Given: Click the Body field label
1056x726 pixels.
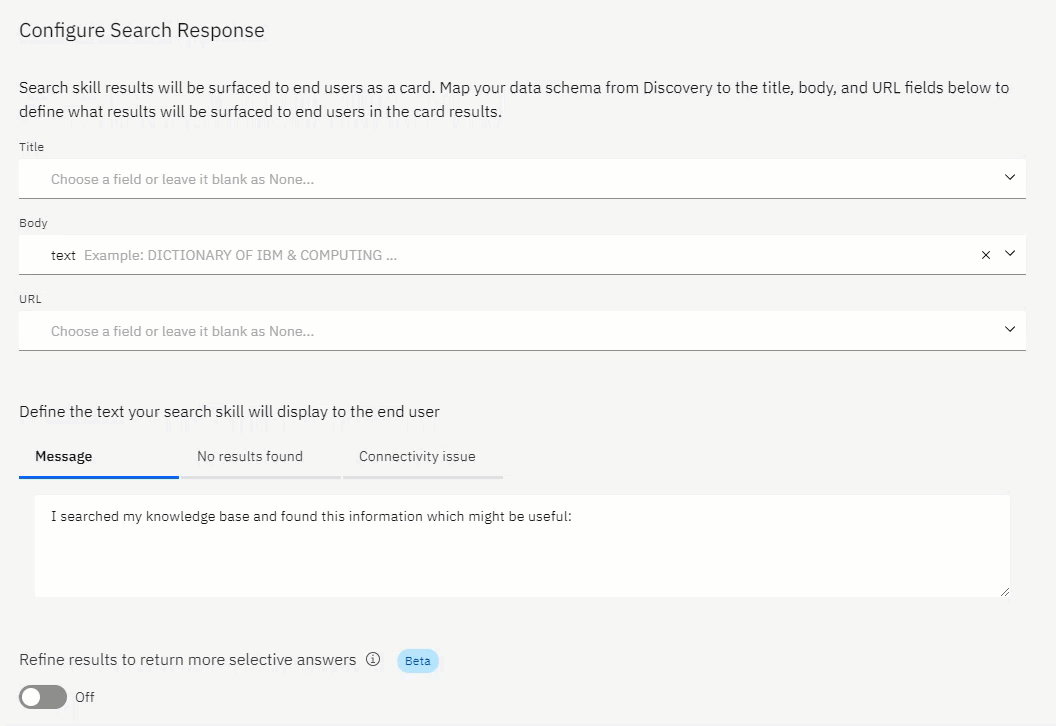Looking at the screenshot, I should tap(33, 223).
